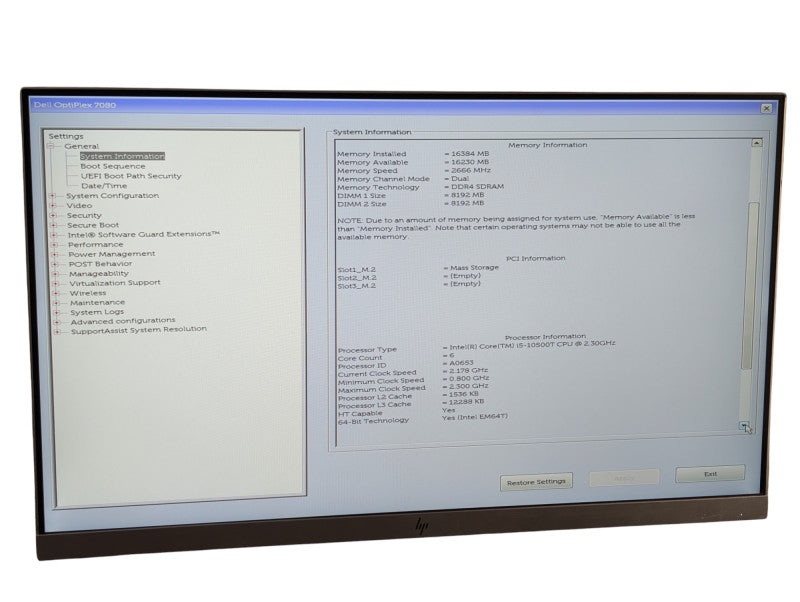Select the Virtualization Support label
The width and height of the screenshot is (800, 602).
tap(115, 283)
